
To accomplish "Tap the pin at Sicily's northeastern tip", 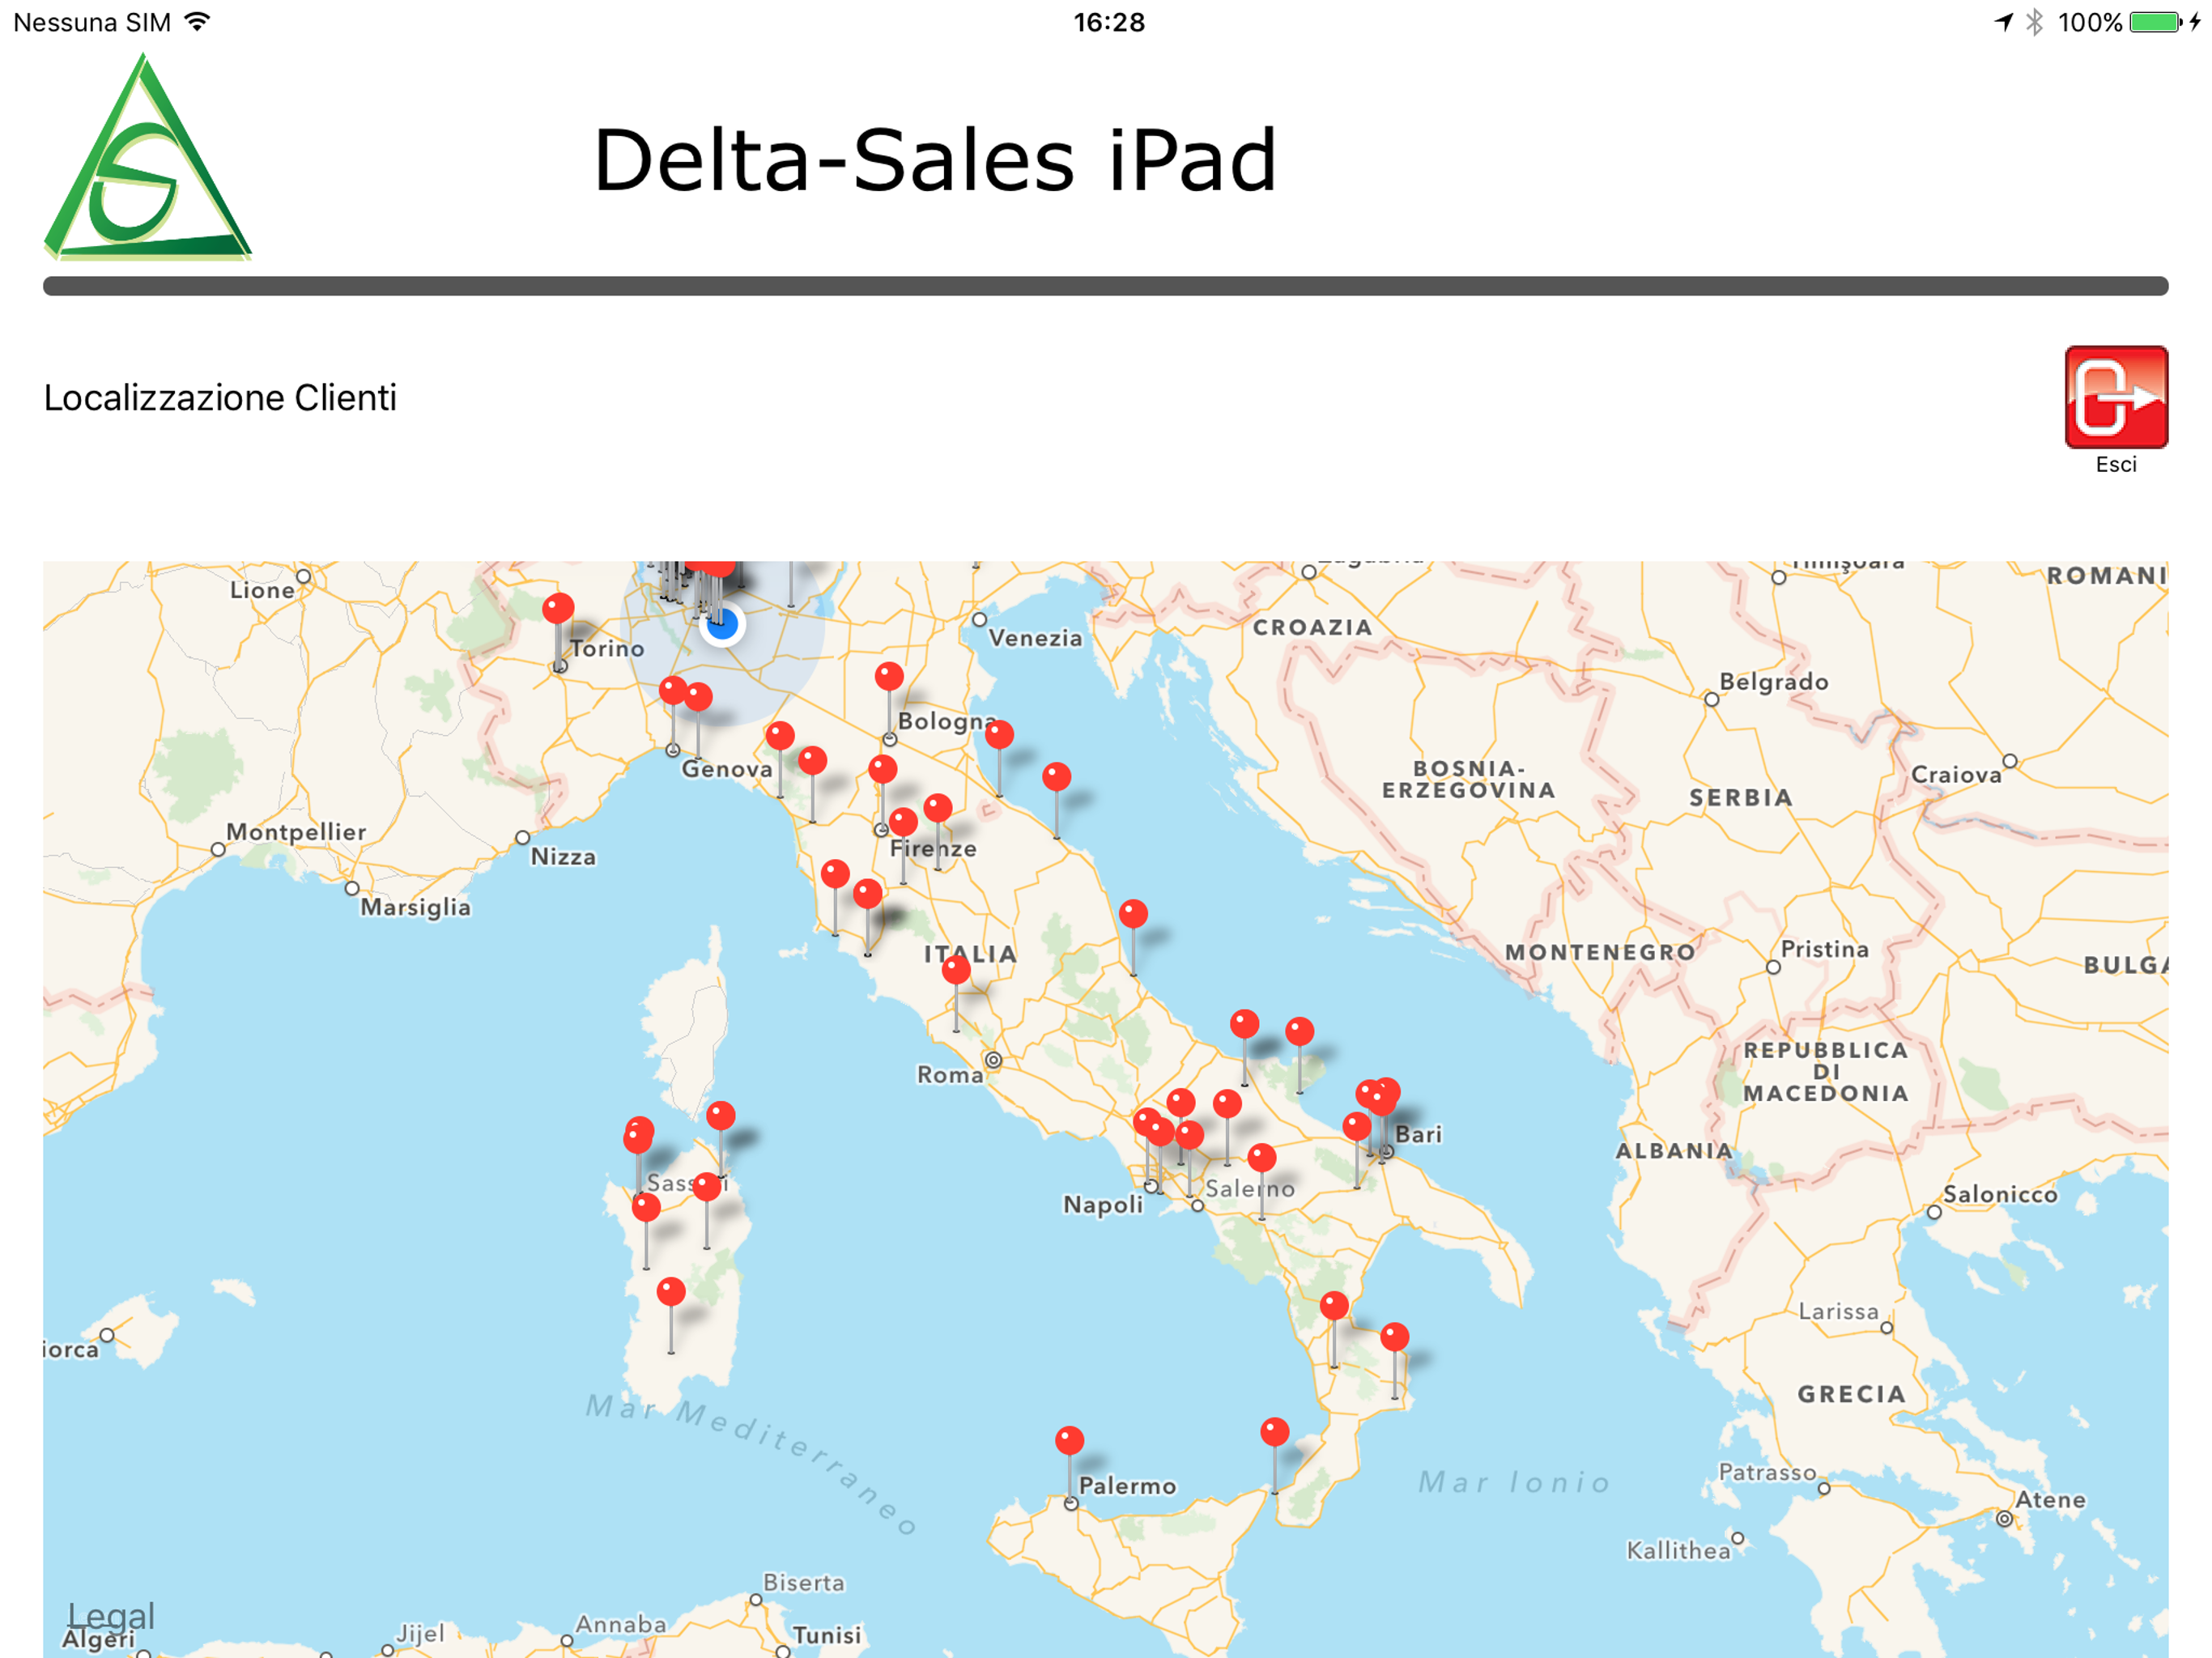I will [x=1274, y=1432].
